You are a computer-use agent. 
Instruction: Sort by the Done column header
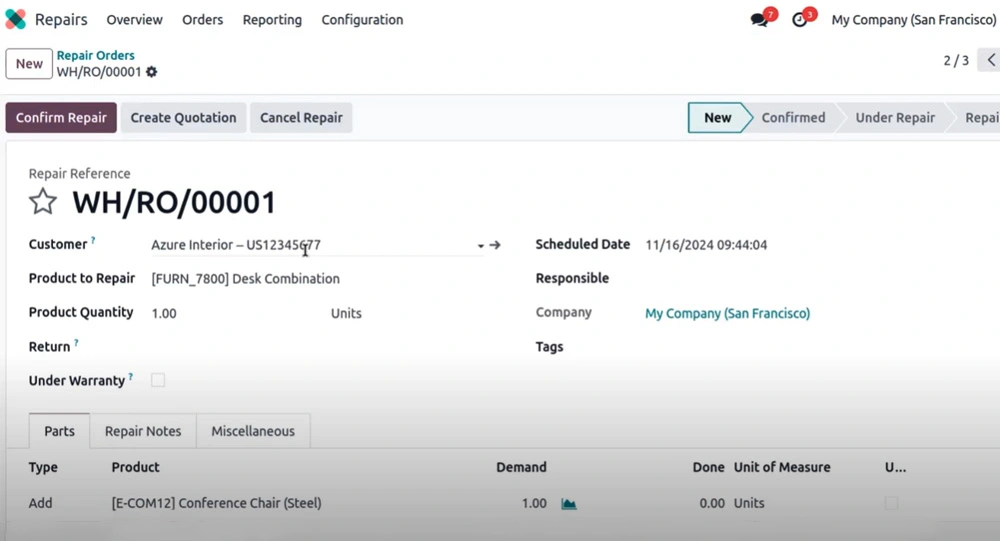709,467
